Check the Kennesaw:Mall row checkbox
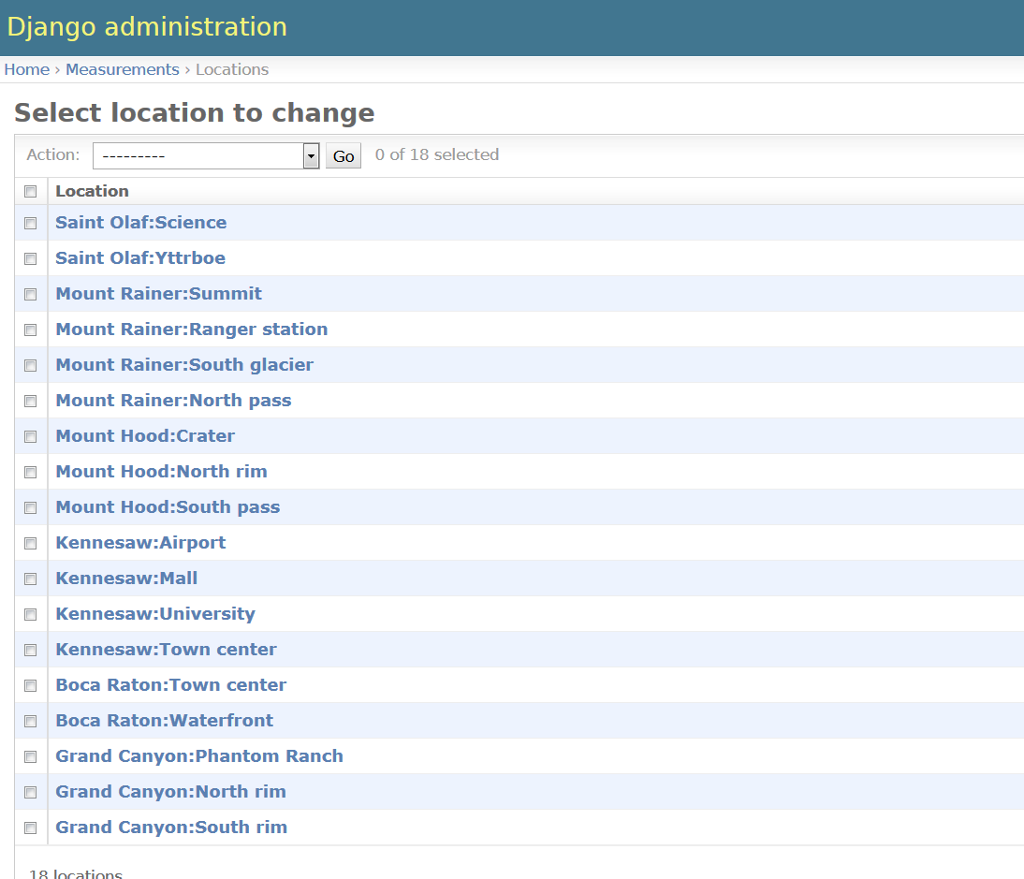 31,579
